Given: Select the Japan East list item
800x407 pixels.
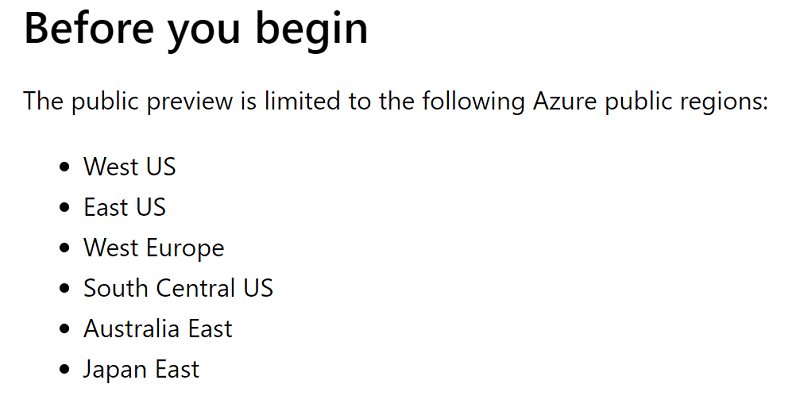Looking at the screenshot, I should [141, 369].
